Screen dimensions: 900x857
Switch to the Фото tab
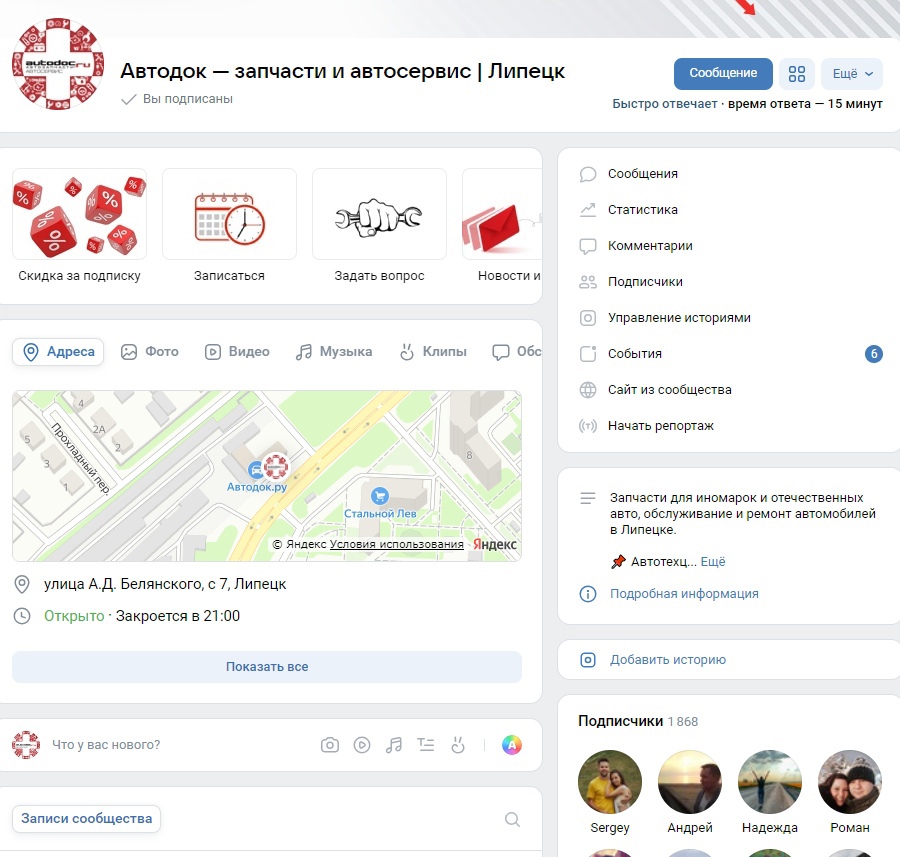150,351
